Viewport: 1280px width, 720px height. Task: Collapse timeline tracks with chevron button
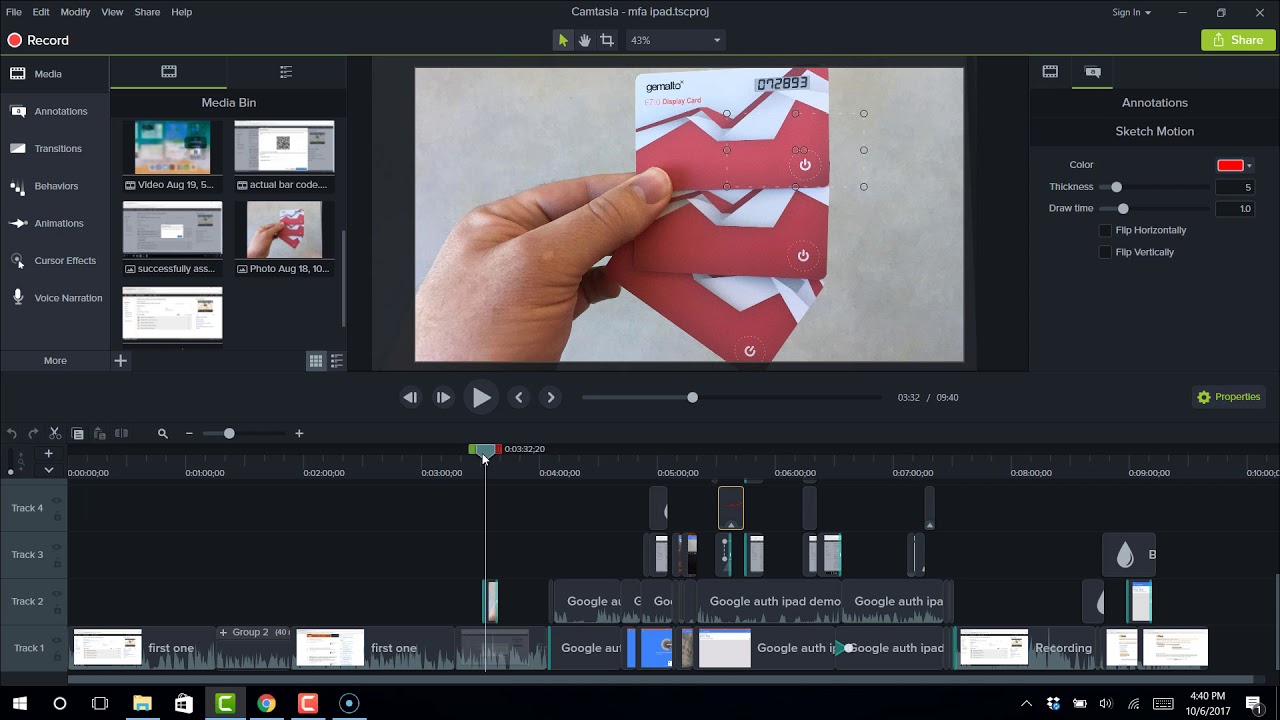point(48,470)
